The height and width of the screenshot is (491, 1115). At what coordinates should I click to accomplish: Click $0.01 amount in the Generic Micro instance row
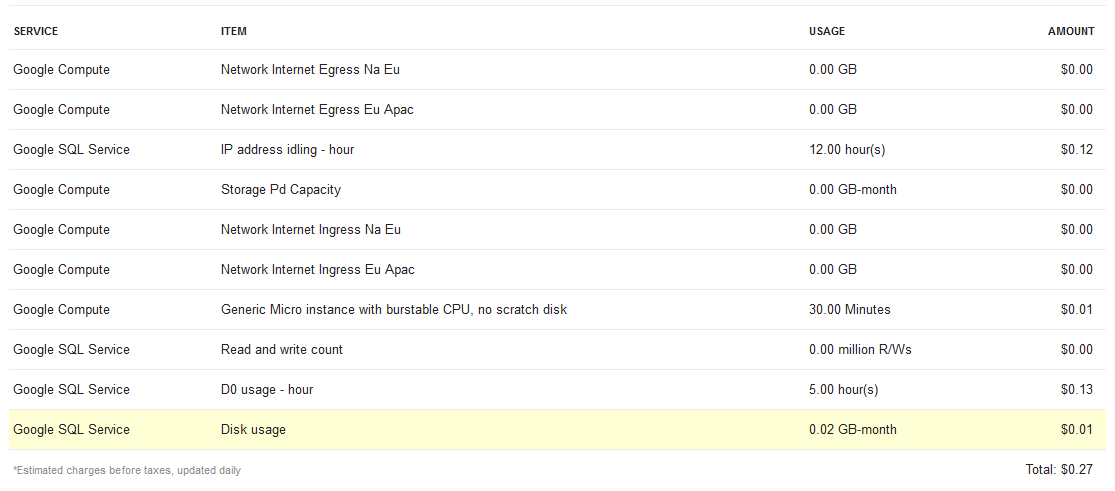tap(1077, 310)
